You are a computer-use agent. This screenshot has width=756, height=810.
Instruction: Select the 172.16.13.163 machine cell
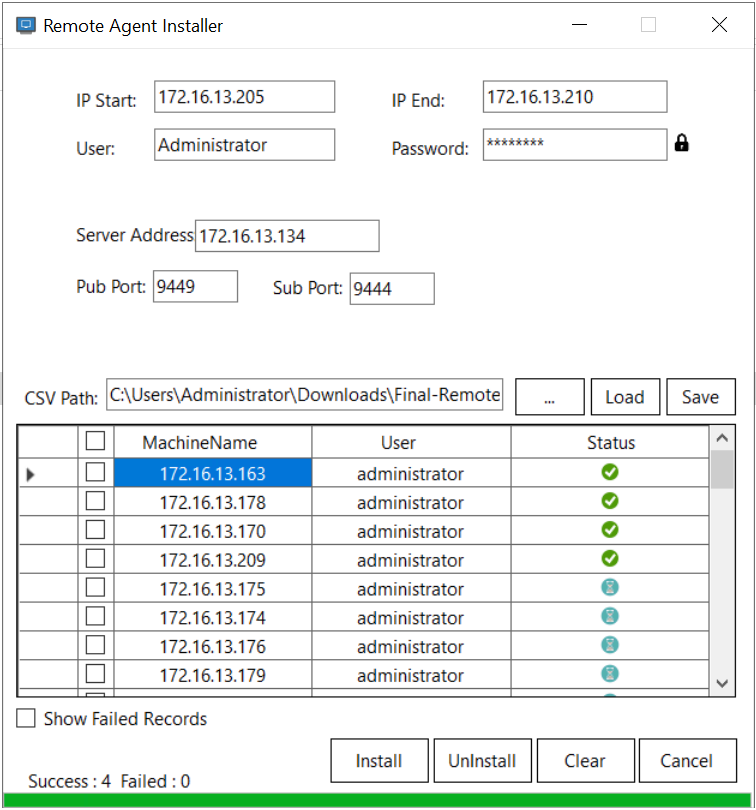[x=212, y=473]
